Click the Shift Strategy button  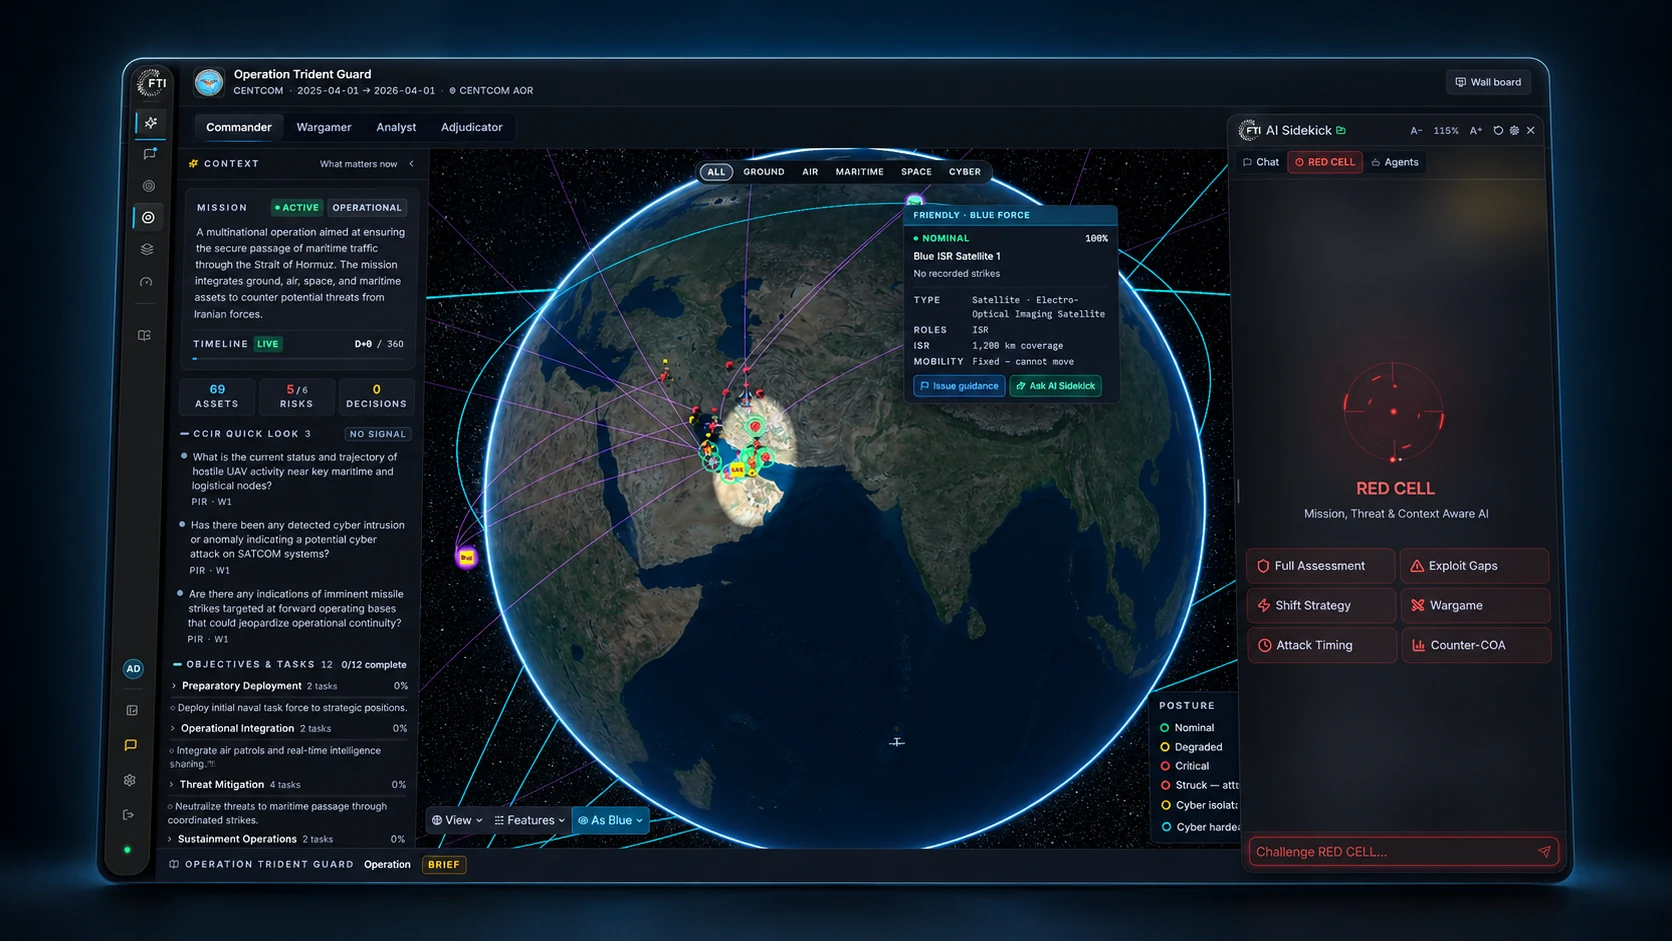(1322, 606)
